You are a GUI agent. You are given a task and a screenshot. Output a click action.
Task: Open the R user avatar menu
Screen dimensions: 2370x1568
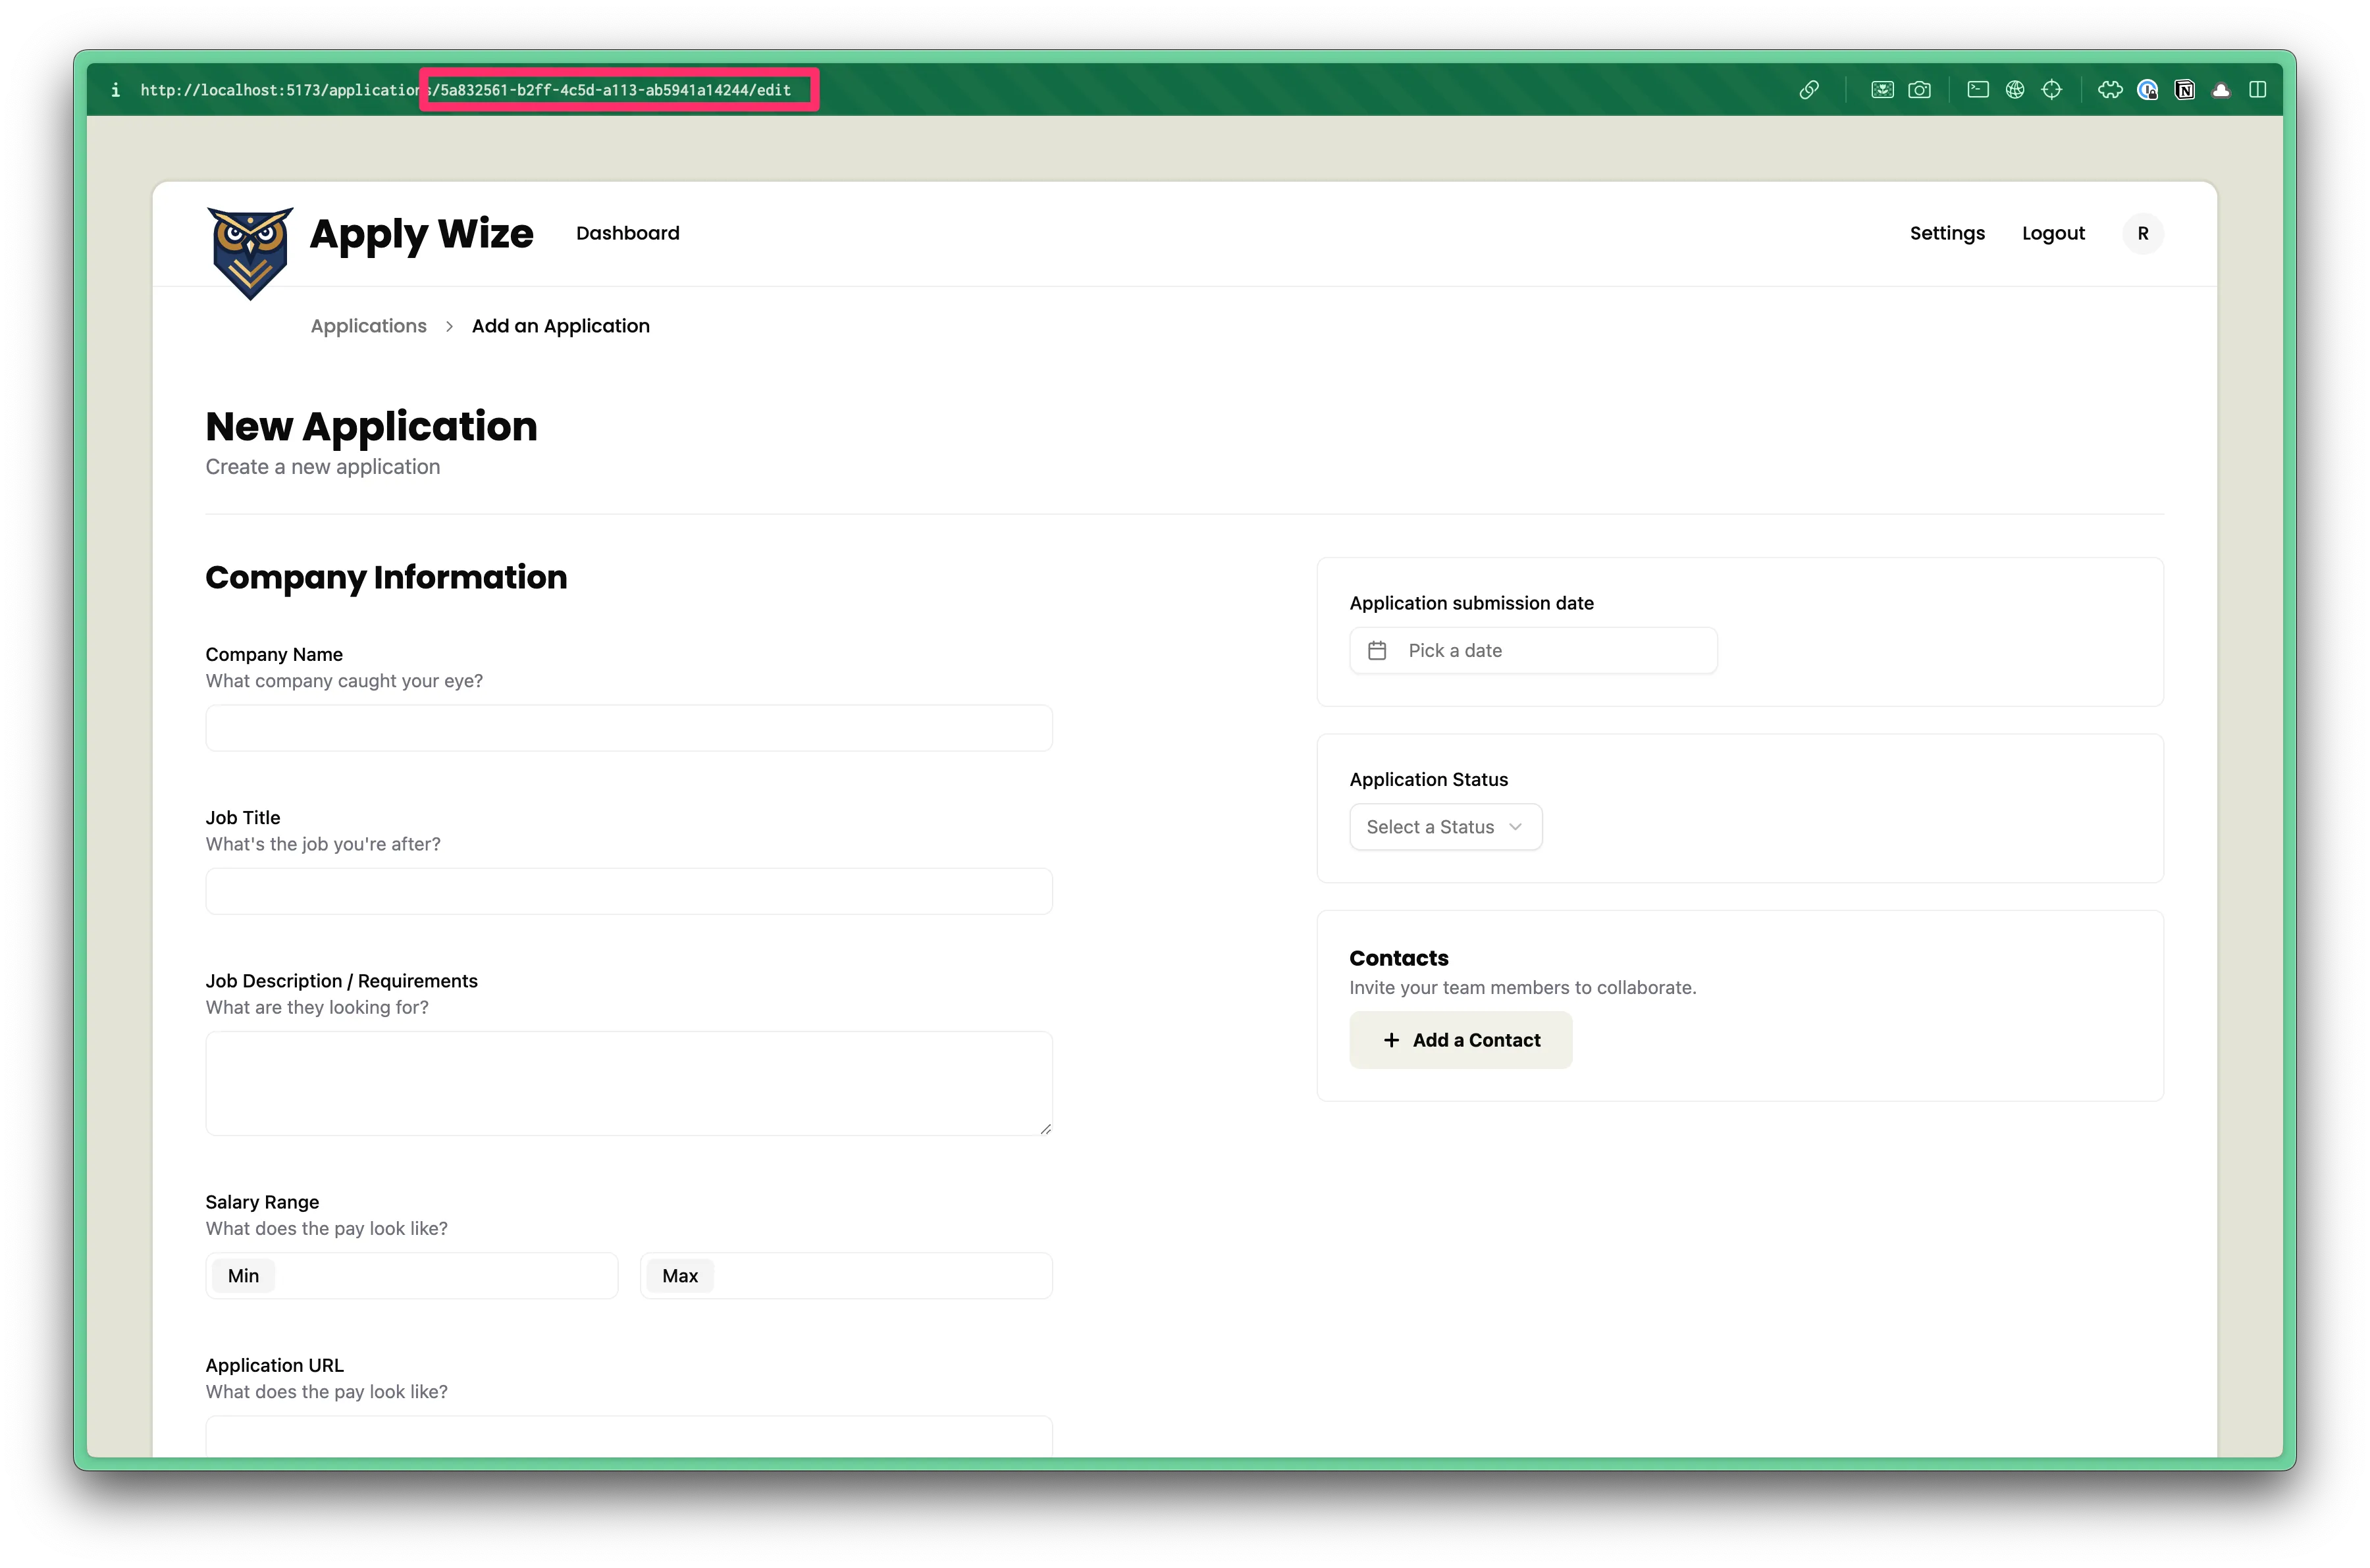tap(2142, 234)
